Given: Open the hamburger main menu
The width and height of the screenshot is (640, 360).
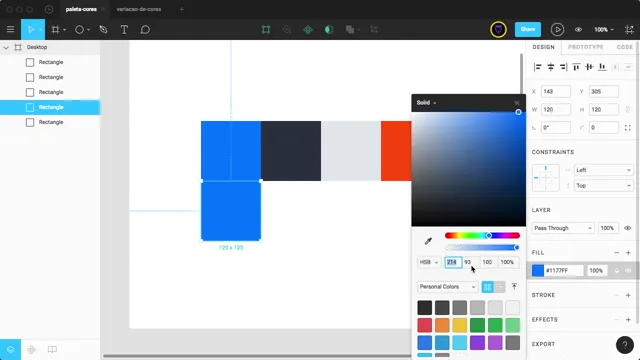Looking at the screenshot, I should click(10, 29).
